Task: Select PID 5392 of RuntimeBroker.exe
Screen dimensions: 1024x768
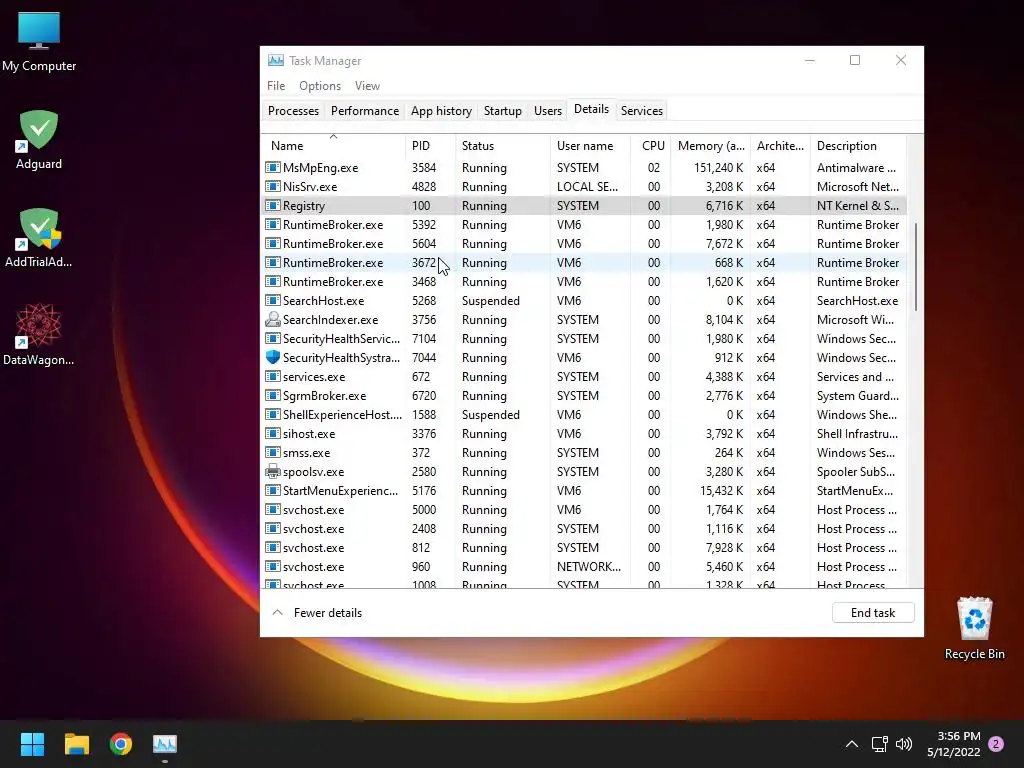Action: (x=424, y=224)
